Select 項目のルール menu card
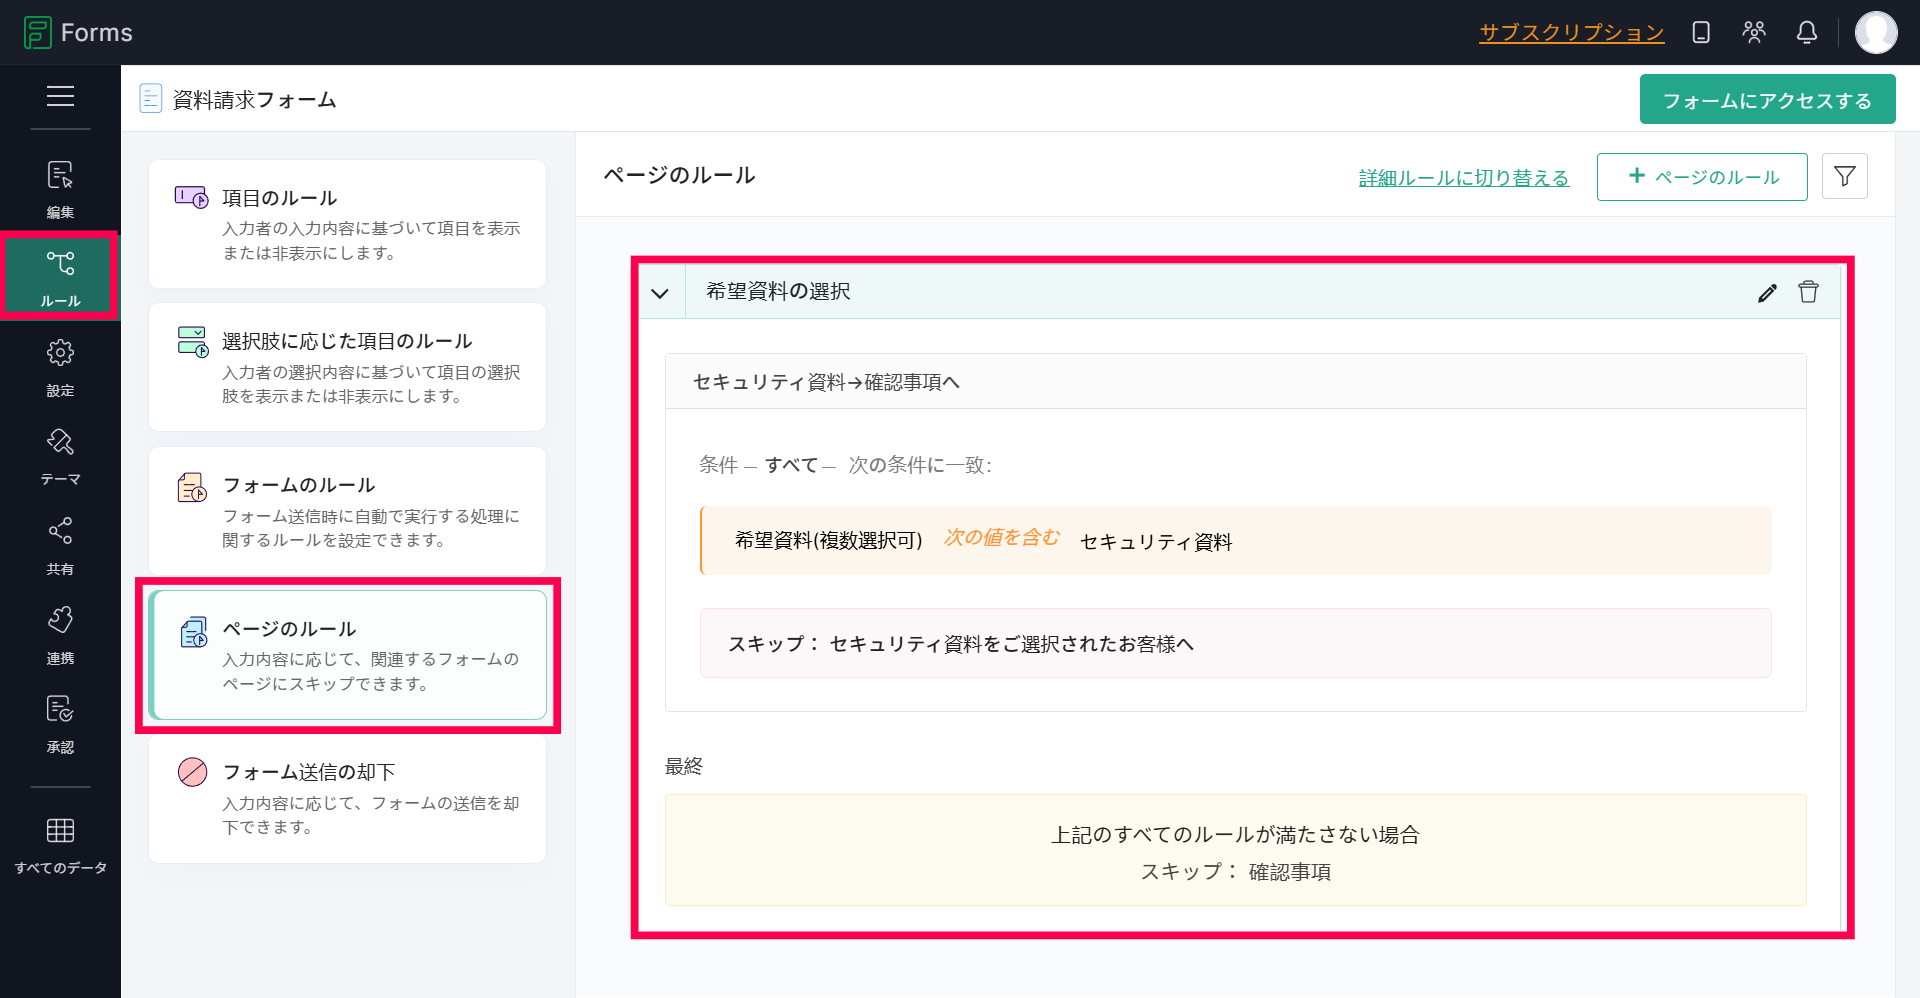Screen dimensions: 1920x998 (x=347, y=224)
